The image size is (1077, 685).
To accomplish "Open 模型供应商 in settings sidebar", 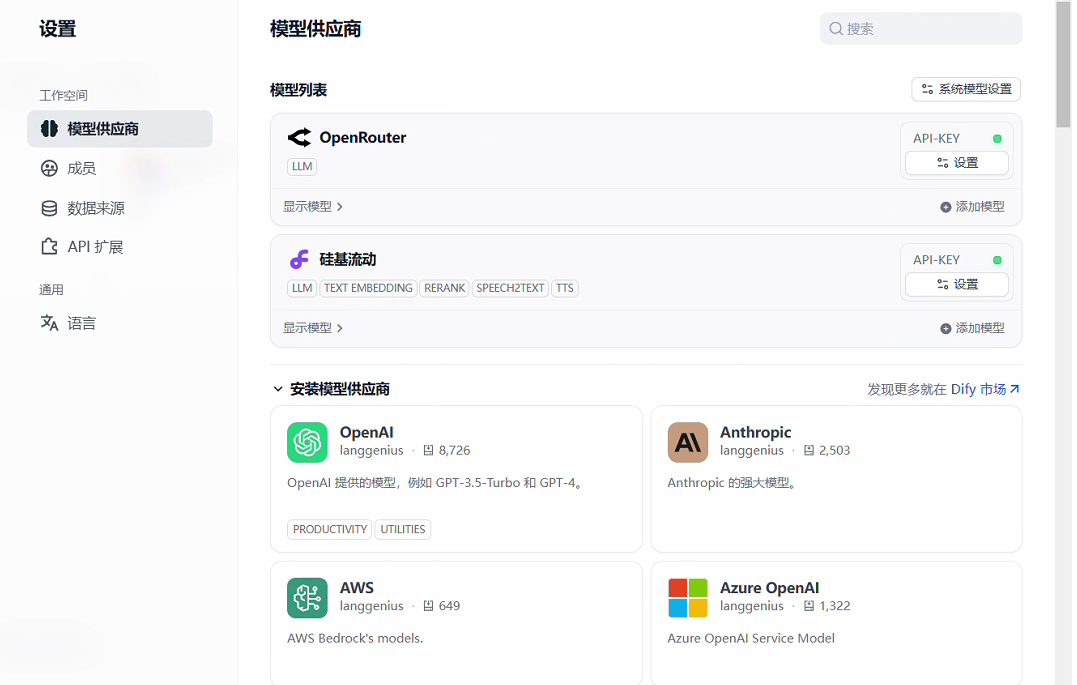I will coord(120,128).
